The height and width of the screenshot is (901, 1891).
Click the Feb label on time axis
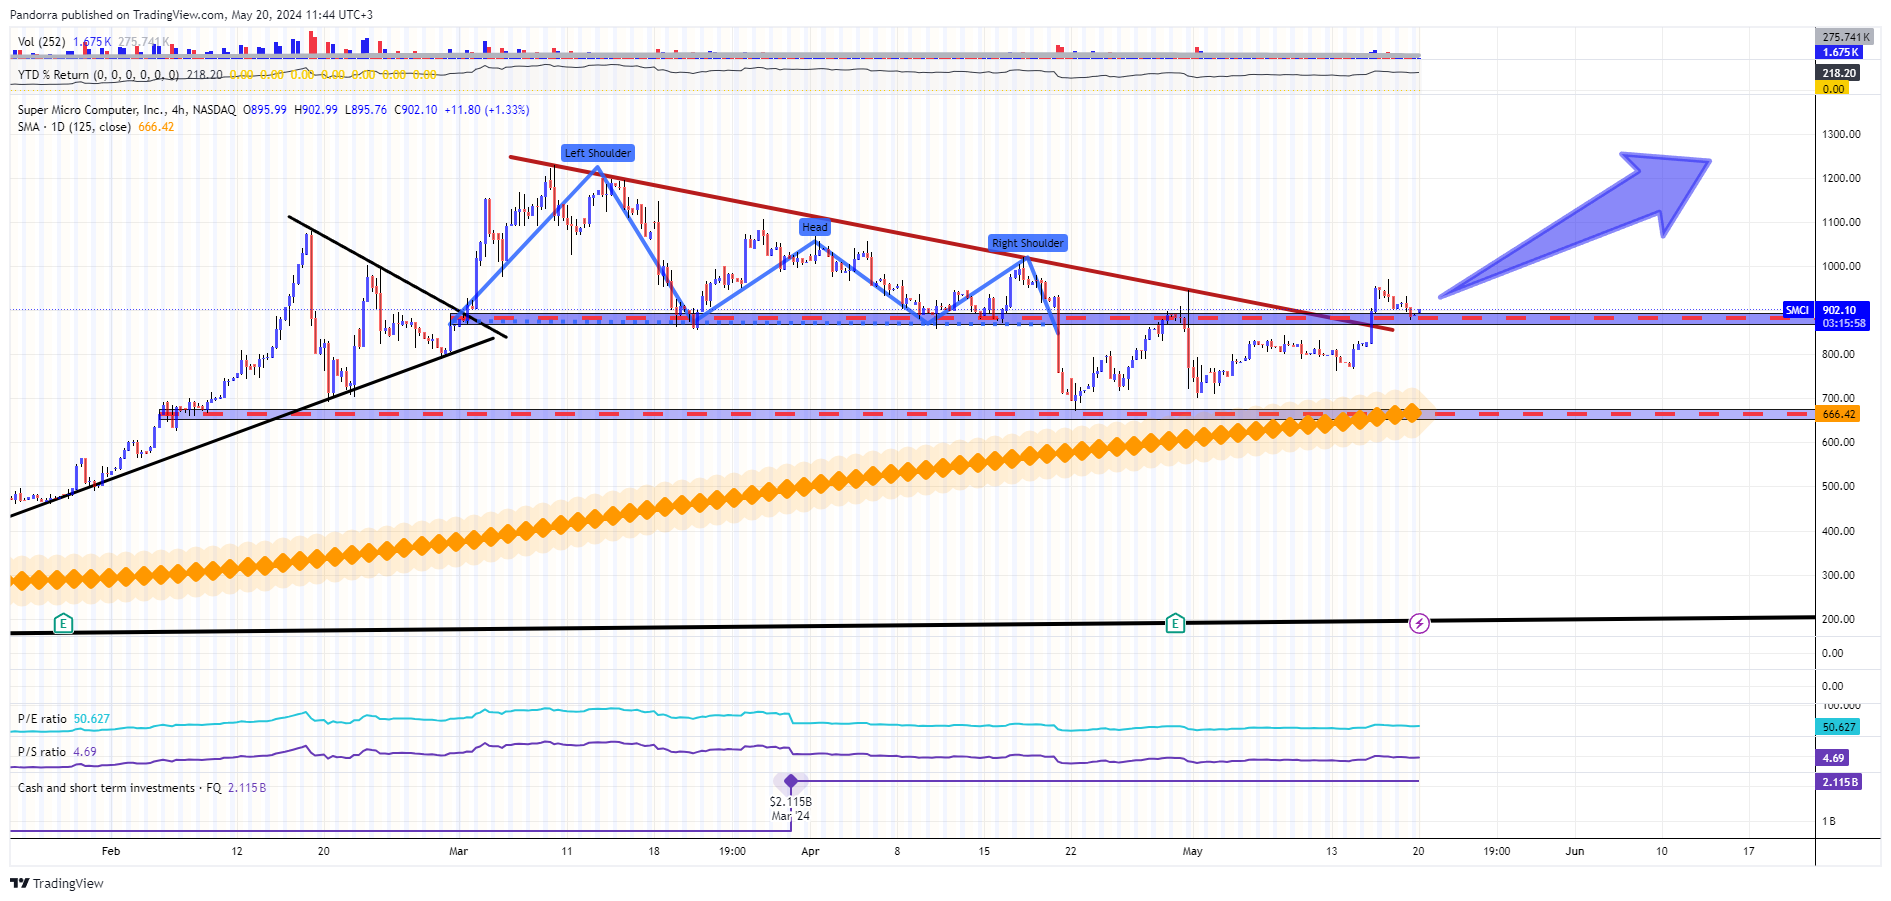(111, 851)
